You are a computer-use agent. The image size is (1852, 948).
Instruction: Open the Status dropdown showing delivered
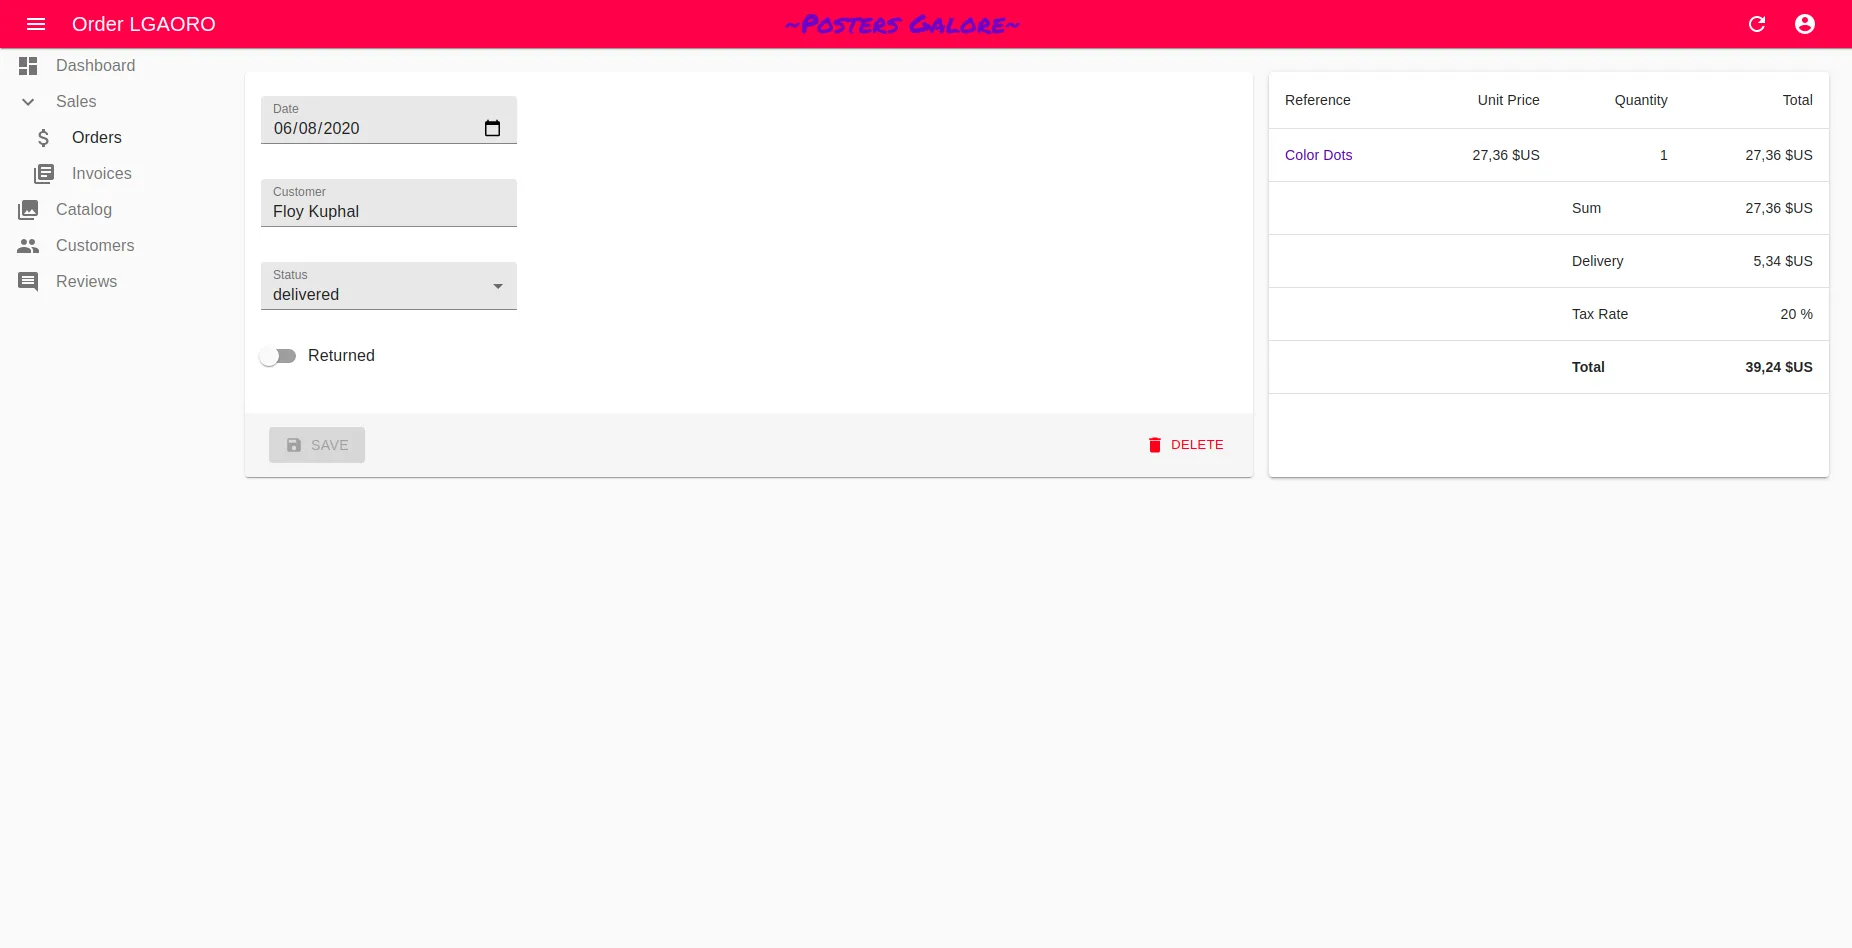(388, 290)
